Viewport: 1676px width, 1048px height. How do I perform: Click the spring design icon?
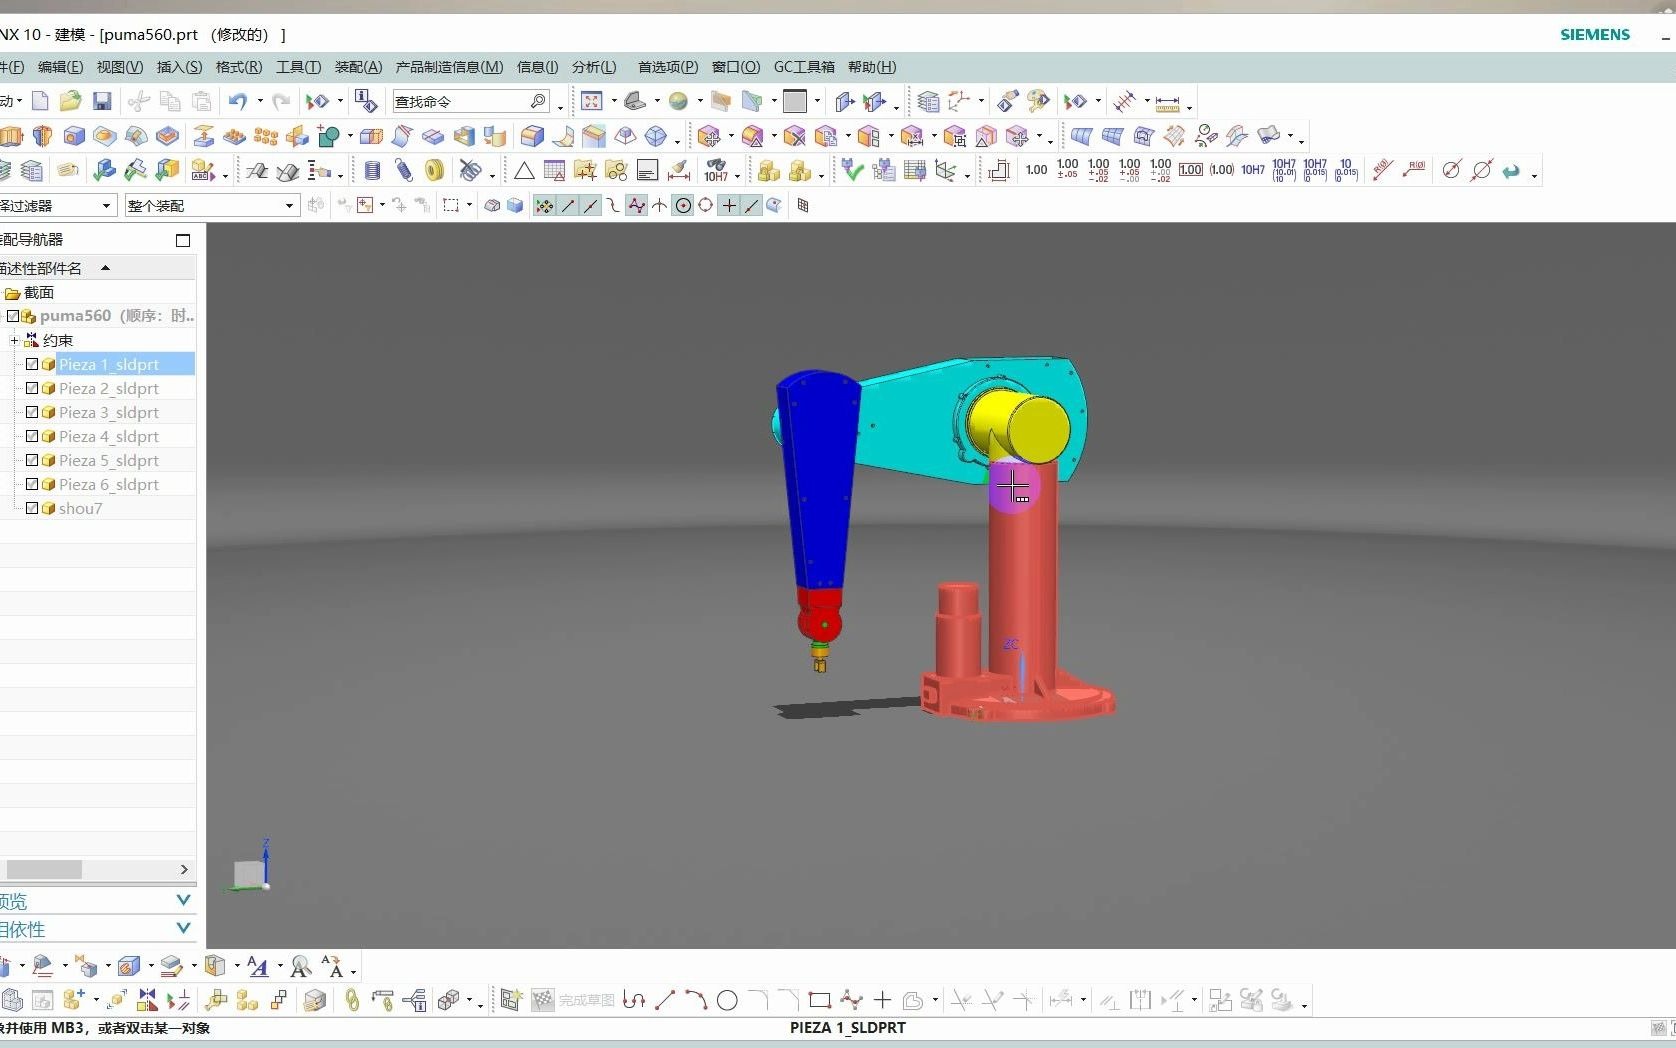coord(403,171)
